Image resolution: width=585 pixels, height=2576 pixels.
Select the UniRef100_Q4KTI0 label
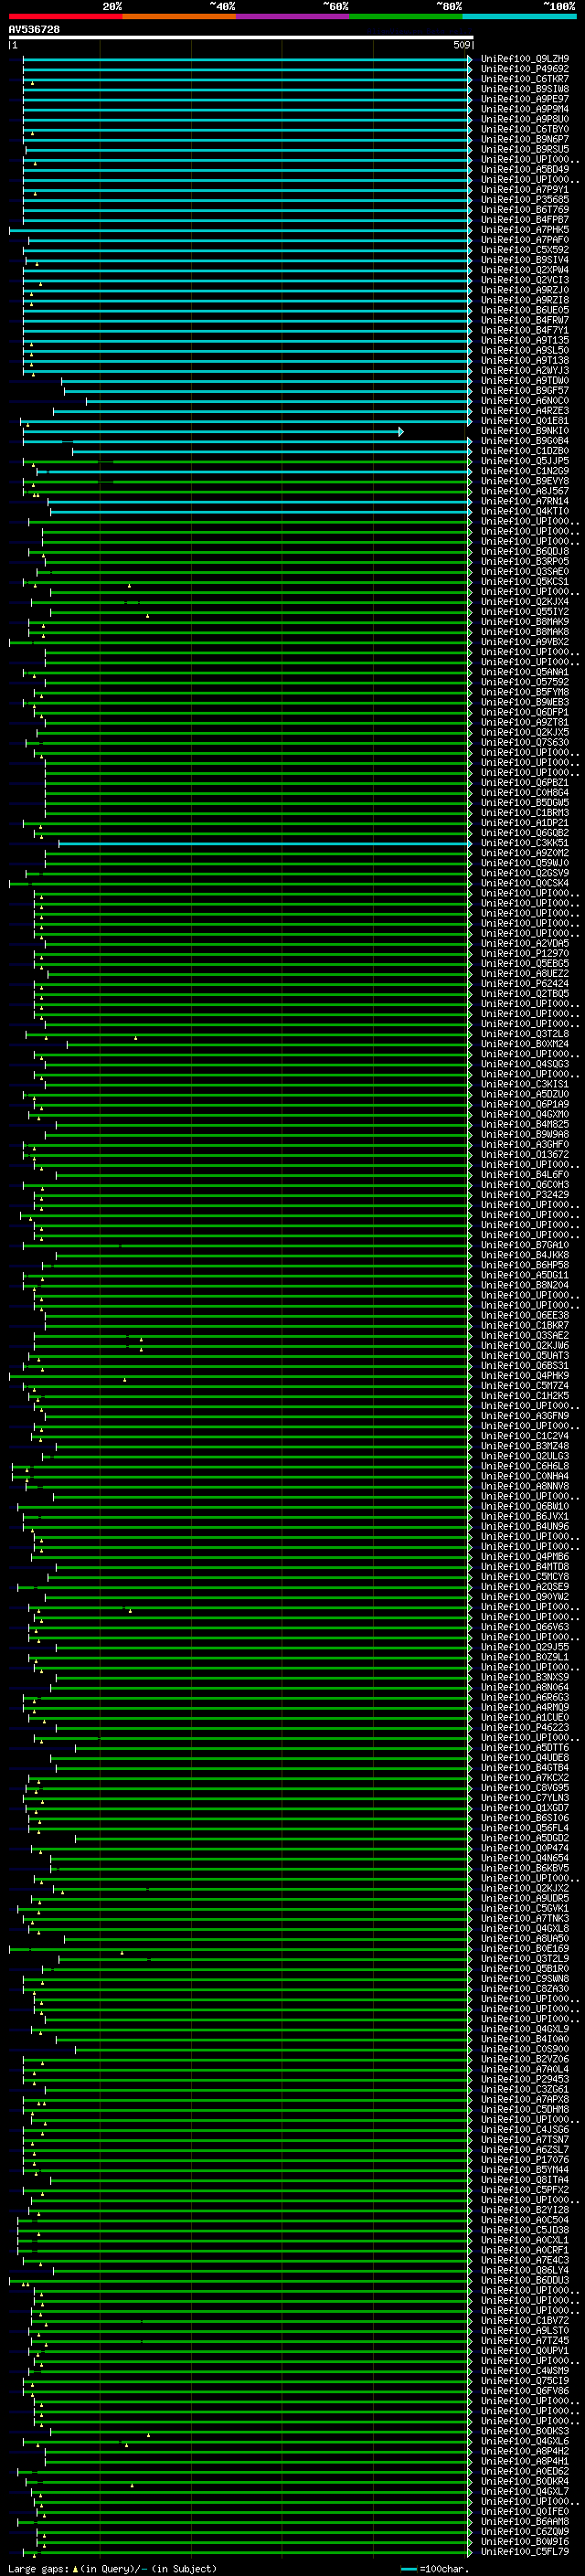tap(525, 511)
